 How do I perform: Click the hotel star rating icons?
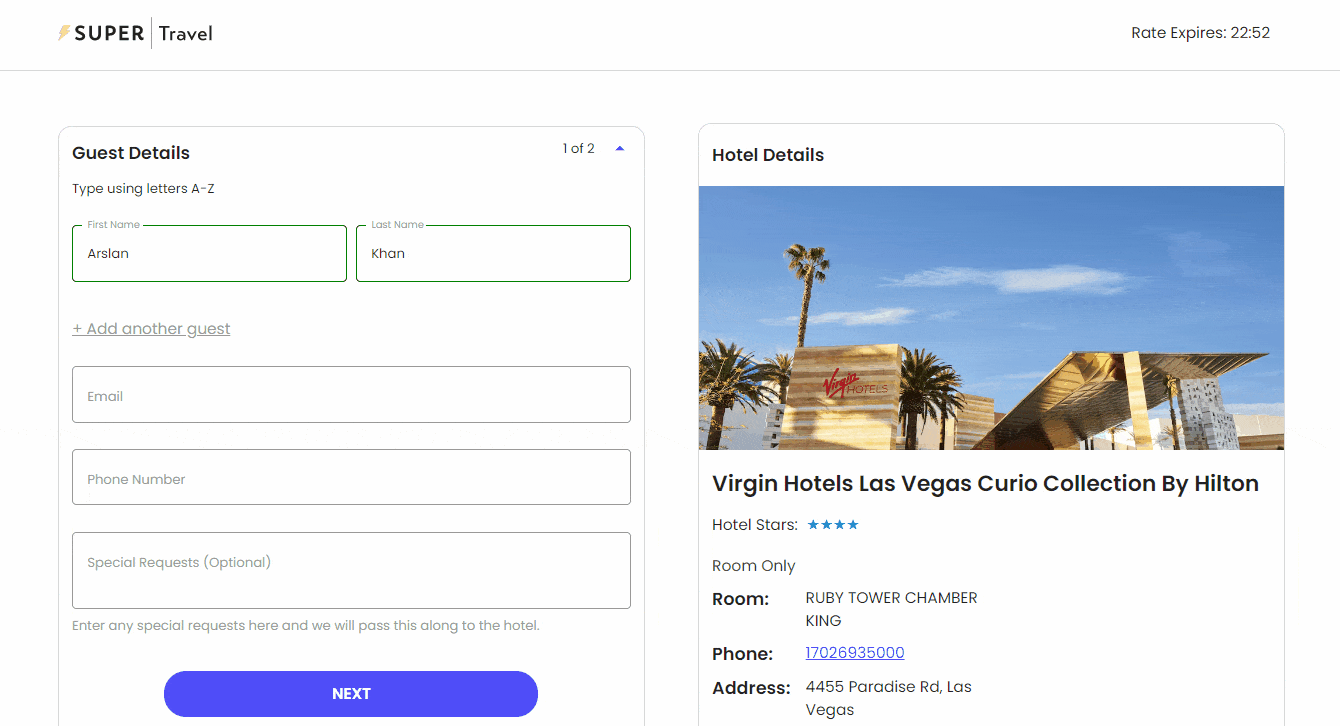point(833,525)
